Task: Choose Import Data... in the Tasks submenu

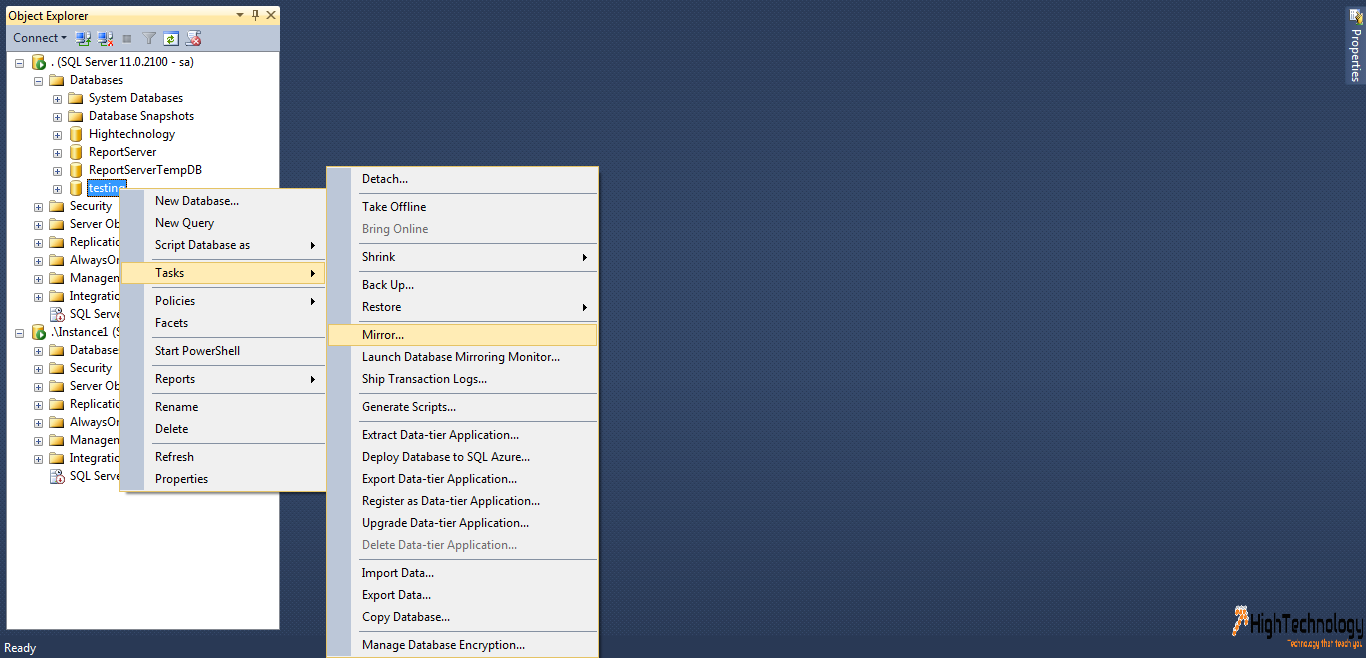Action: tap(462, 573)
